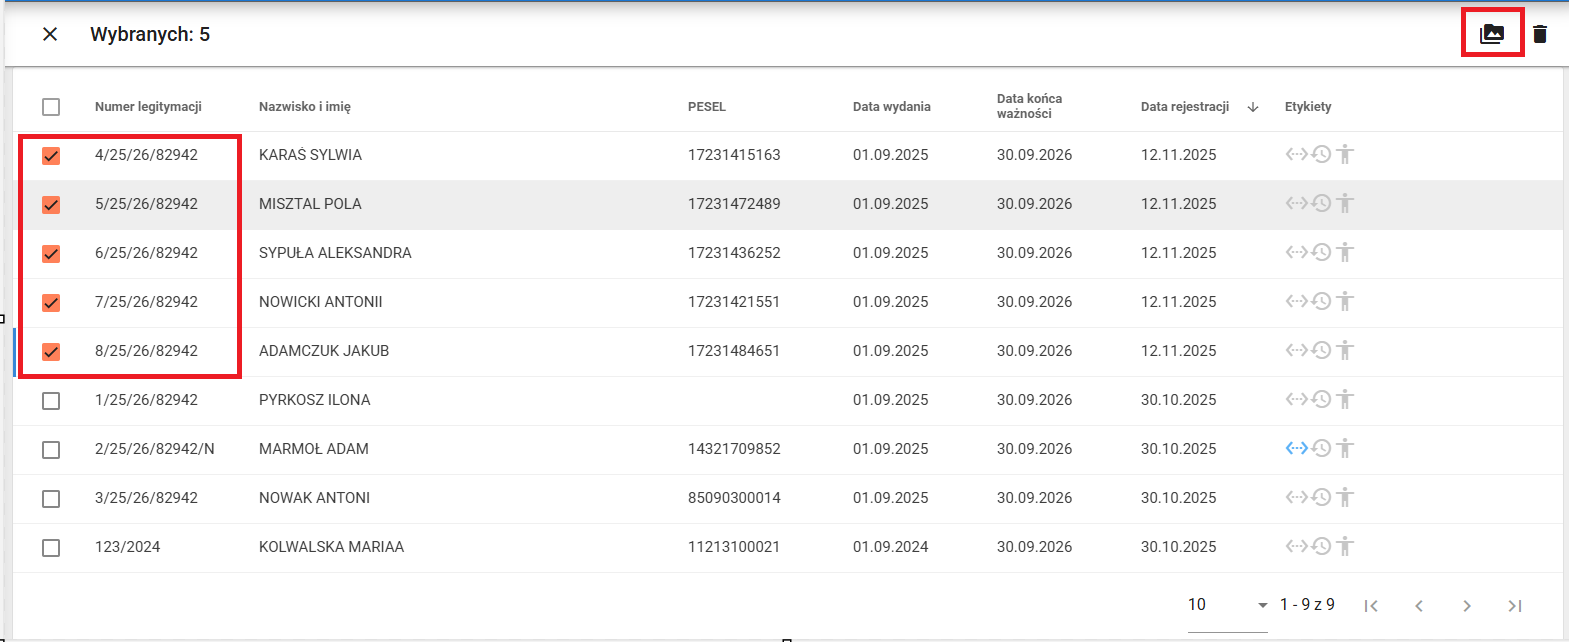Uncheck the checkbox for 4/25/26/82942
Screen dimensions: 1569x642
point(51,156)
